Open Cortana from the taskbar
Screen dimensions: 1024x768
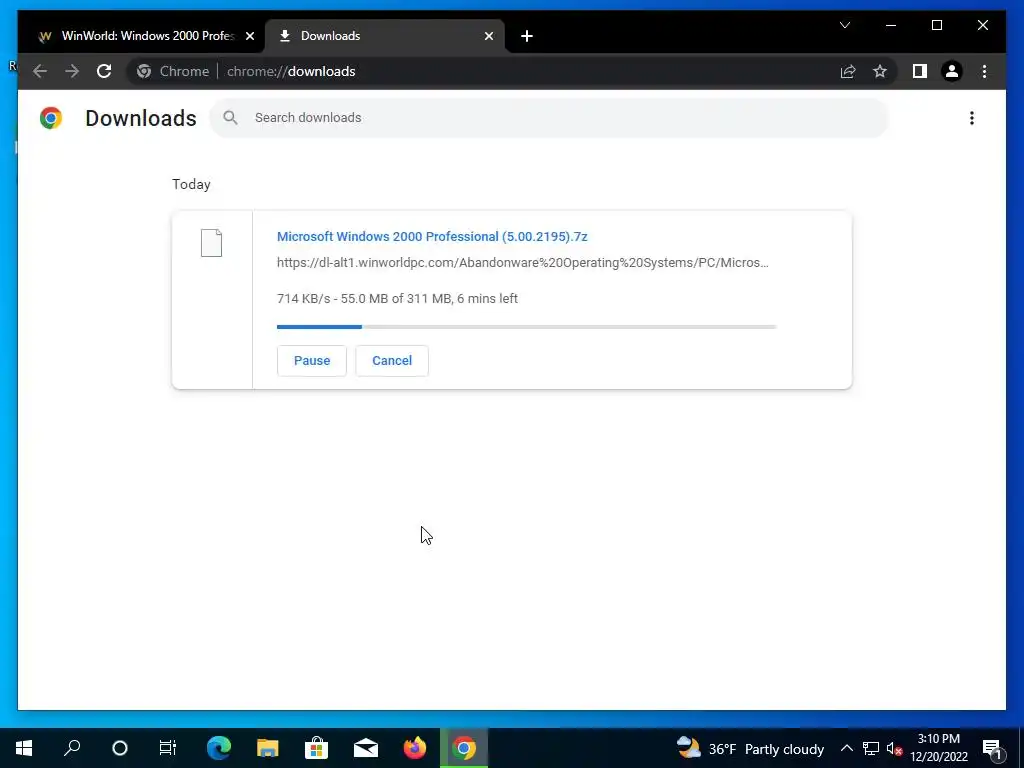click(x=120, y=748)
